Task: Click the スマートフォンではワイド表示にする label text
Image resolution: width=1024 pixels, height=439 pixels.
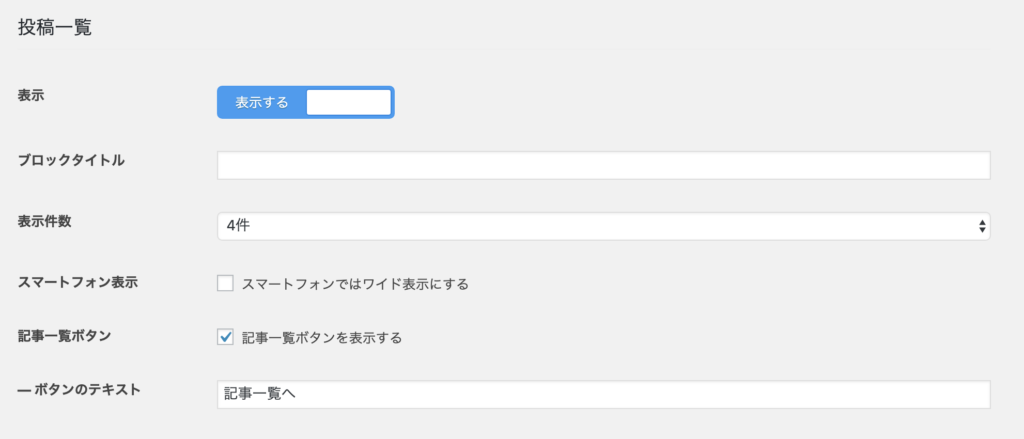Action: click(x=355, y=284)
